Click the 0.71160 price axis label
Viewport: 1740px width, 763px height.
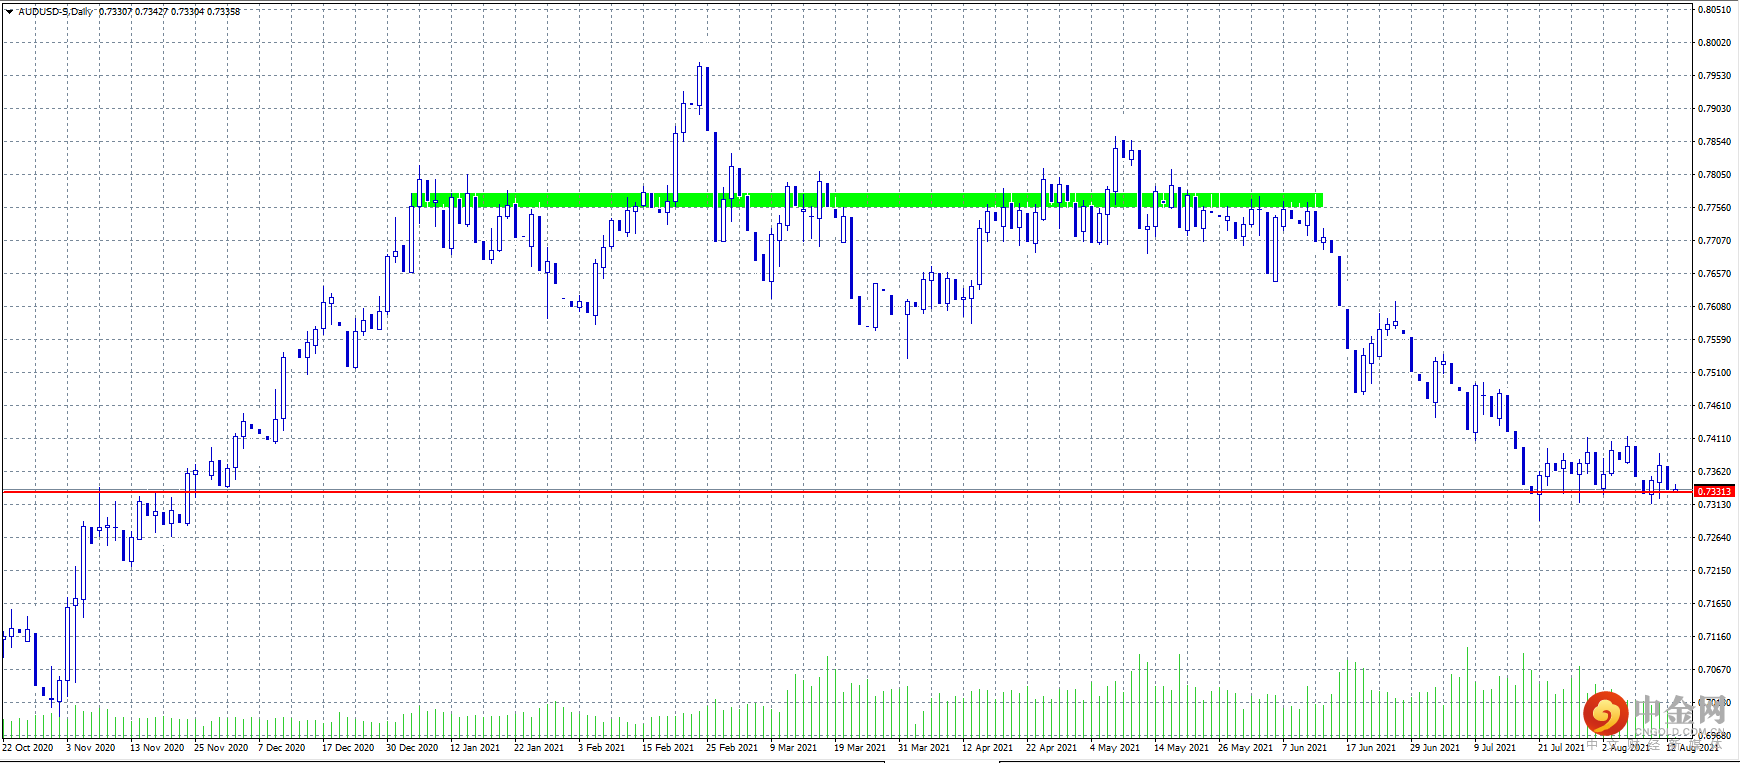click(1714, 637)
